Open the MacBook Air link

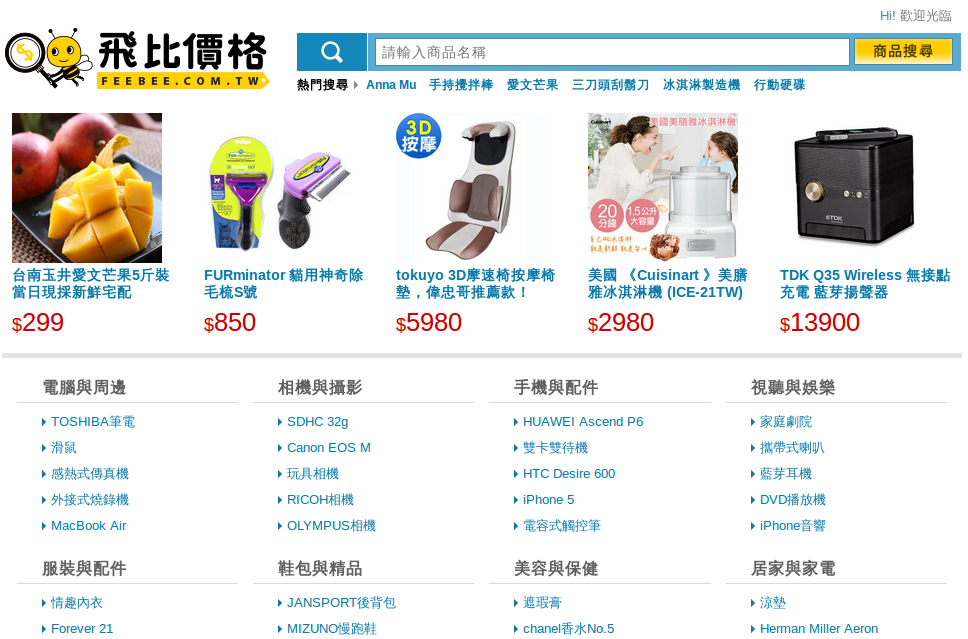88,525
